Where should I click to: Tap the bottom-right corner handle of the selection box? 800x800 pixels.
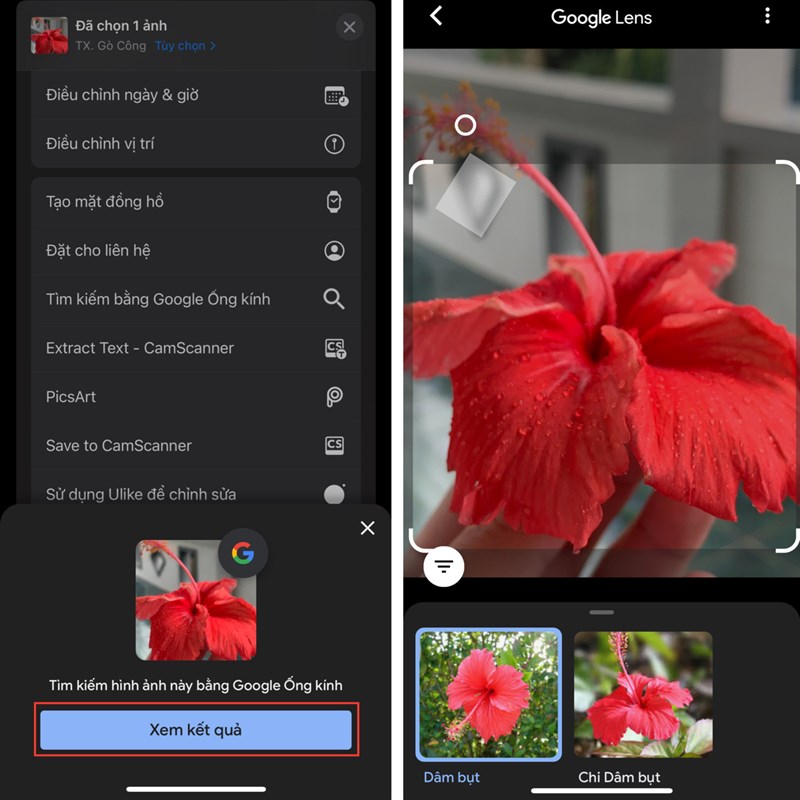[787, 541]
